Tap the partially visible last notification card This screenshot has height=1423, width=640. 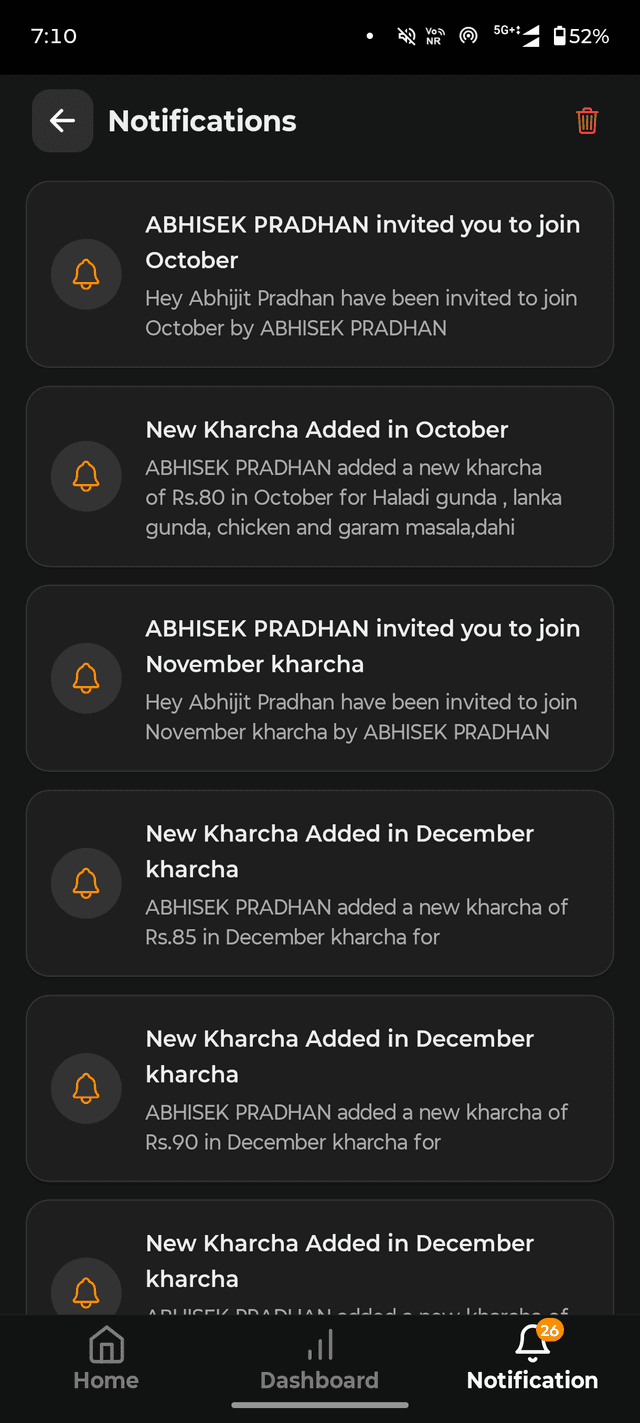pos(360,1260)
